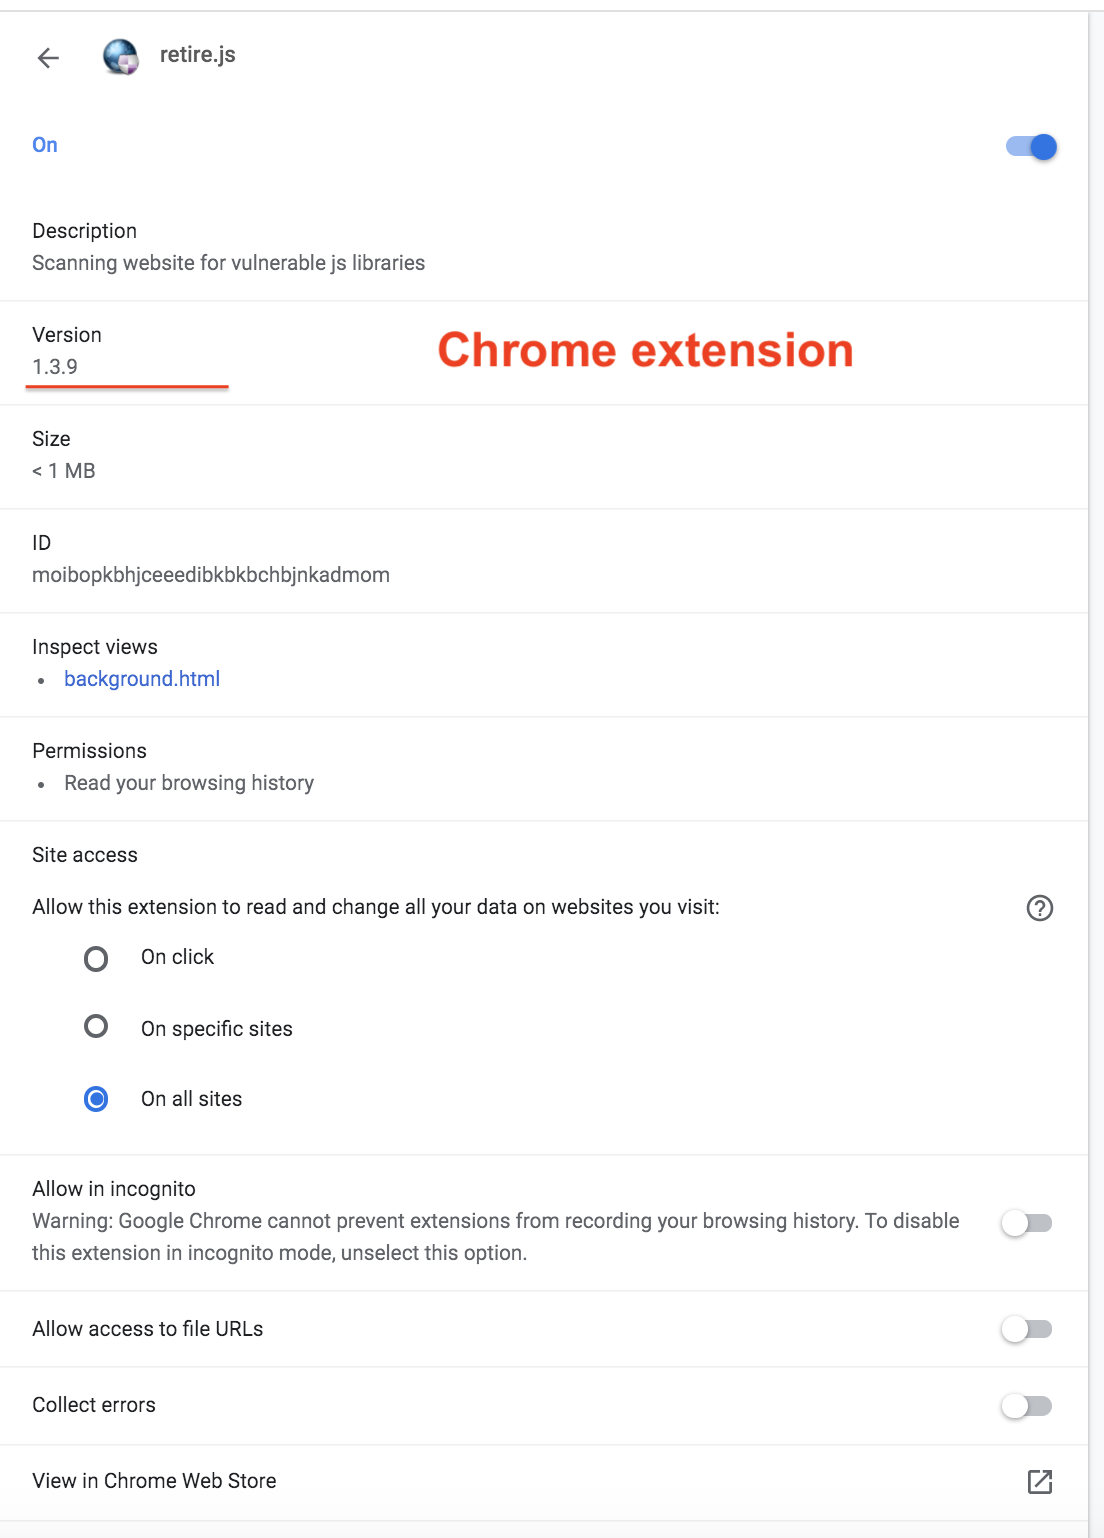Select the On all sites radio button

(x=95, y=1099)
